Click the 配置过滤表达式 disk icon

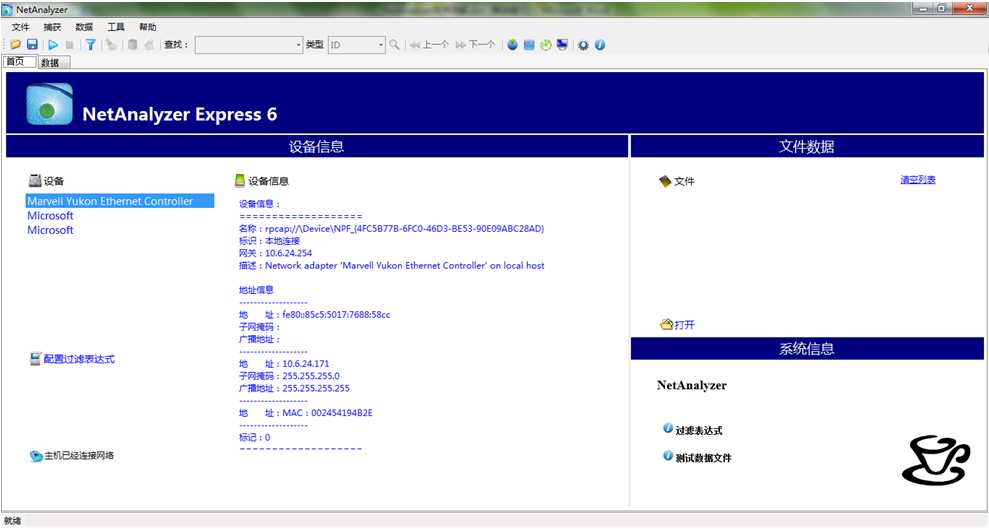(x=35, y=359)
